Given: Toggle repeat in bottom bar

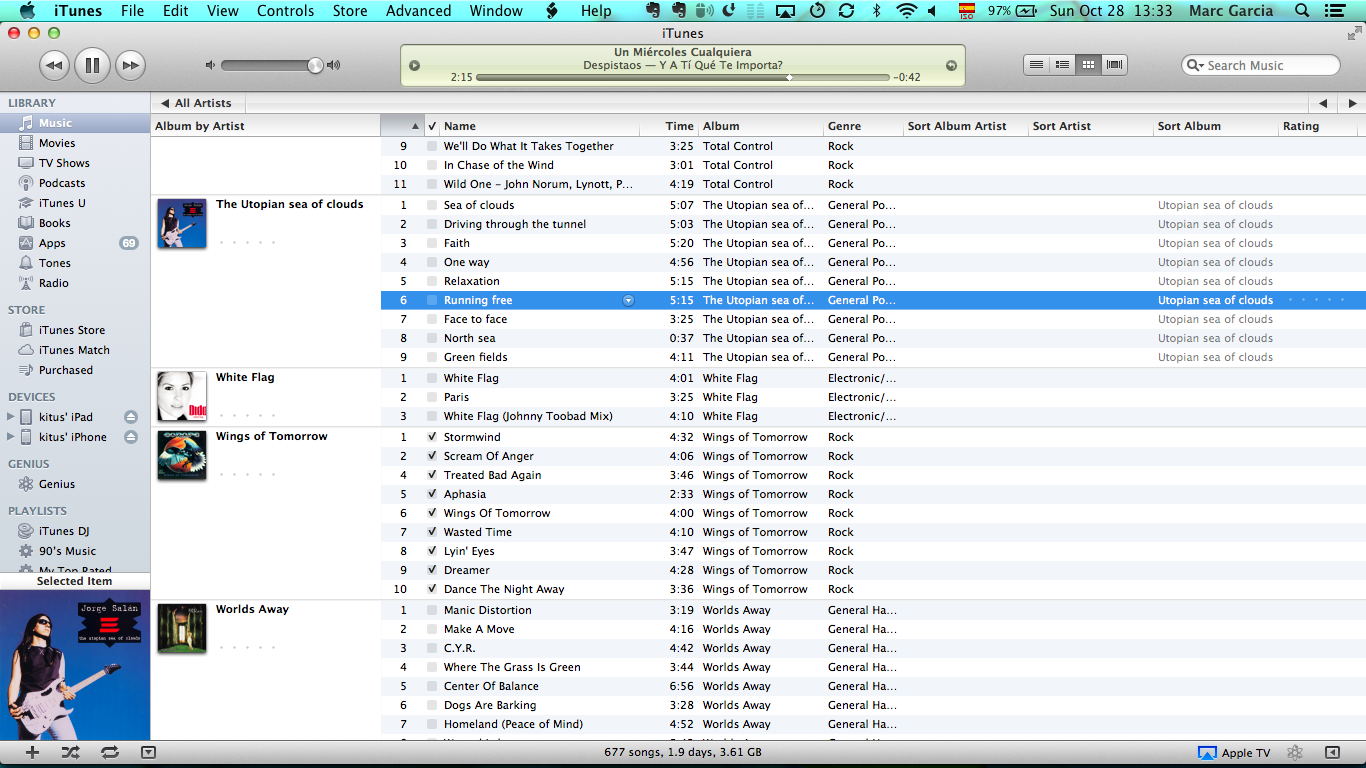Looking at the screenshot, I should [109, 753].
